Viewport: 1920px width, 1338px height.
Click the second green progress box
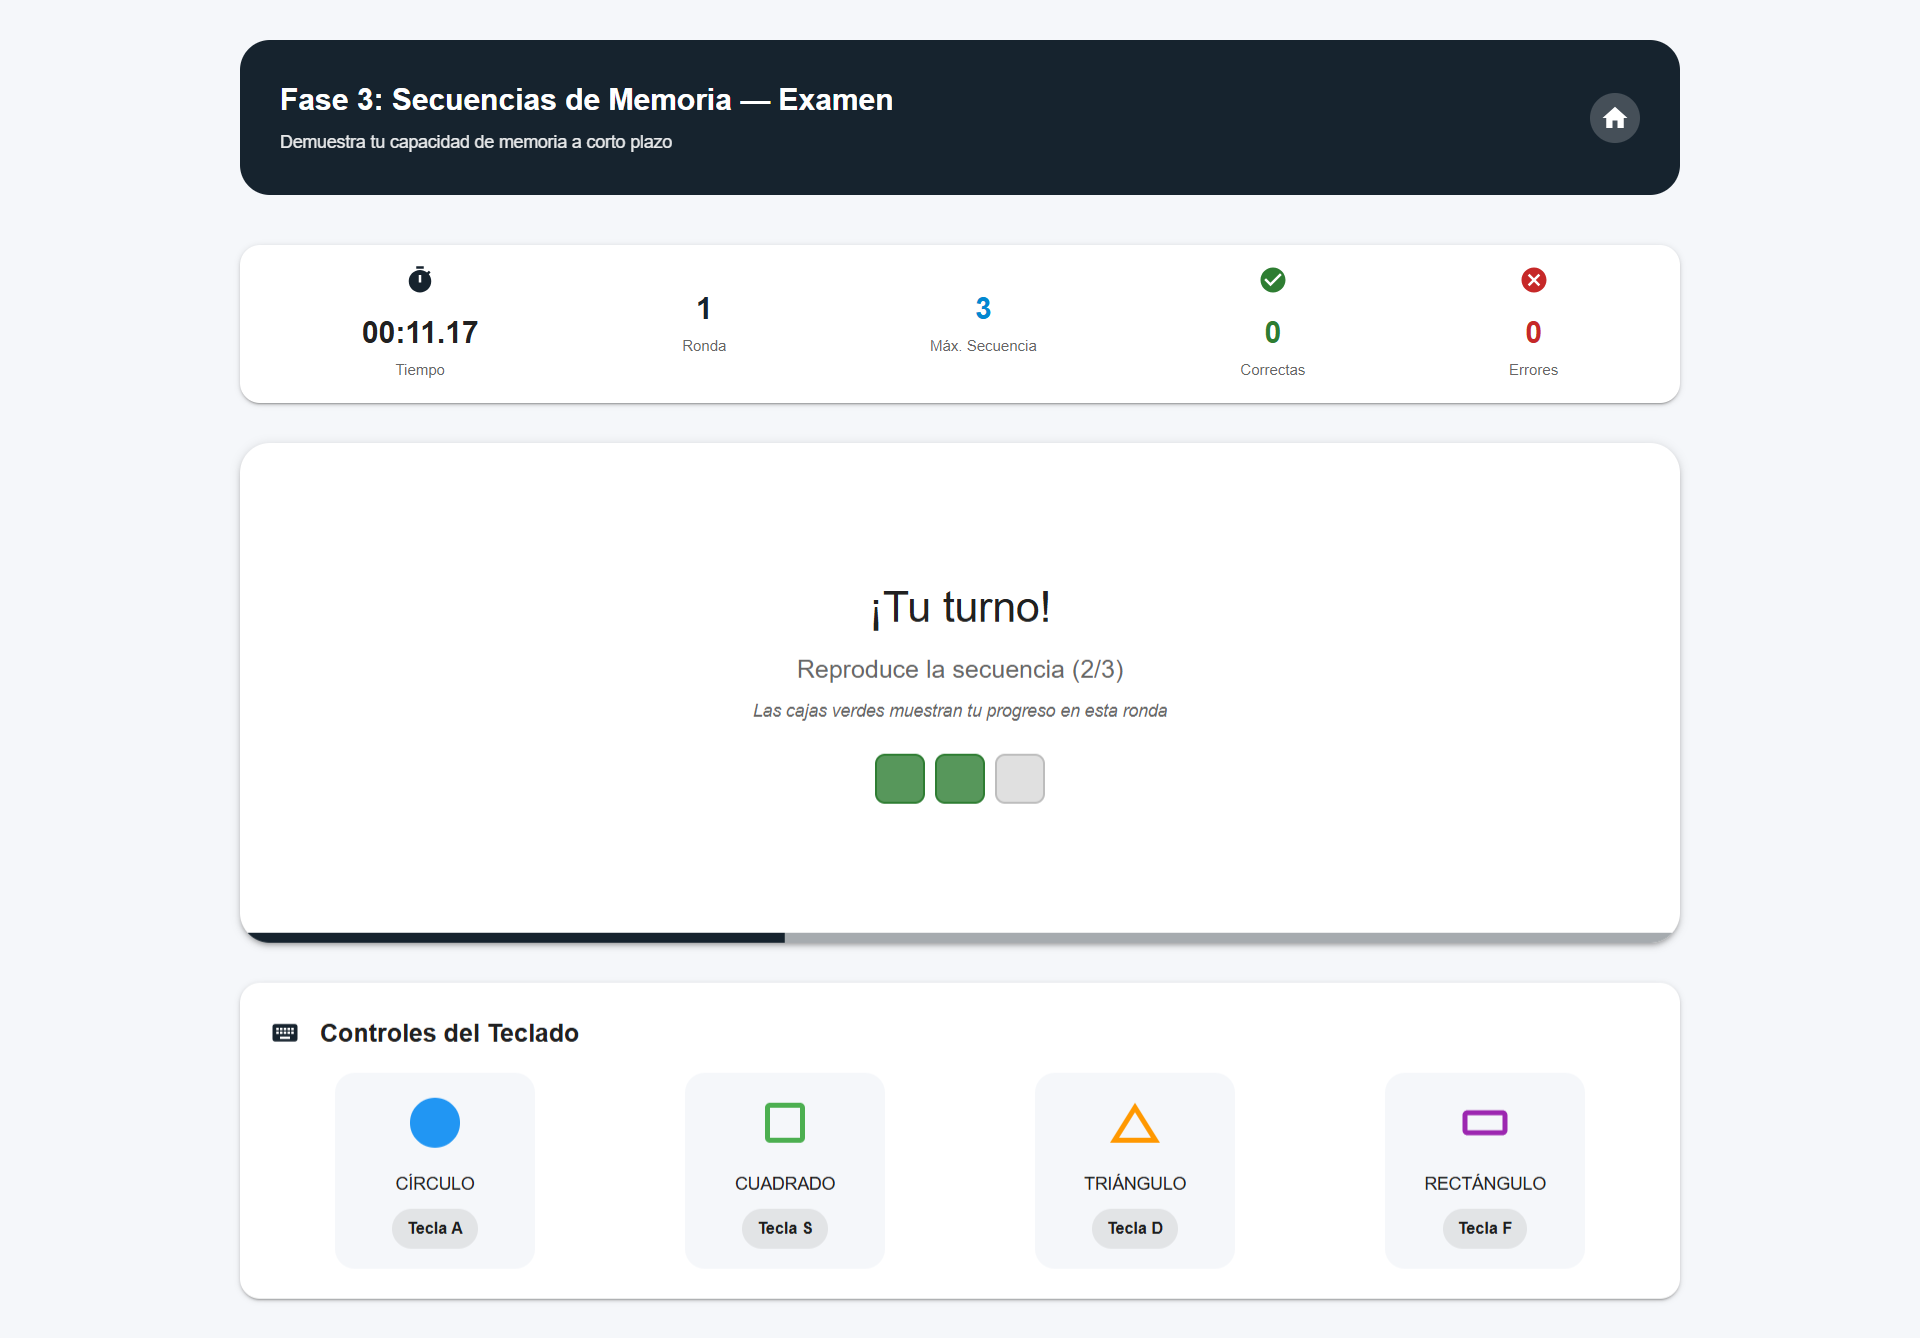click(x=959, y=778)
